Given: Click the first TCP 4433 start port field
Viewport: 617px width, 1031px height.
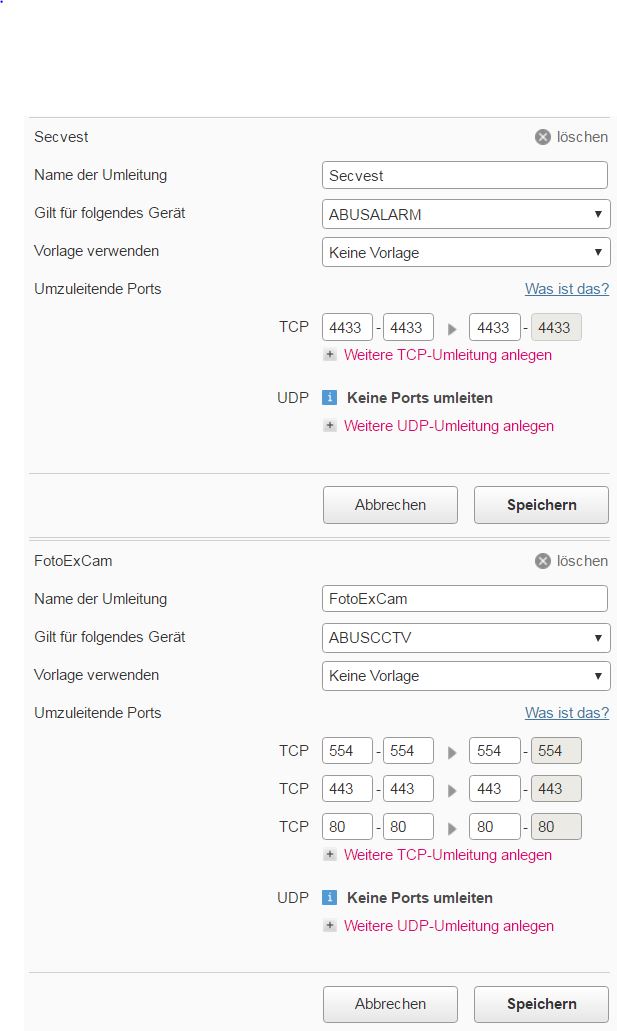Looking at the screenshot, I should (347, 328).
